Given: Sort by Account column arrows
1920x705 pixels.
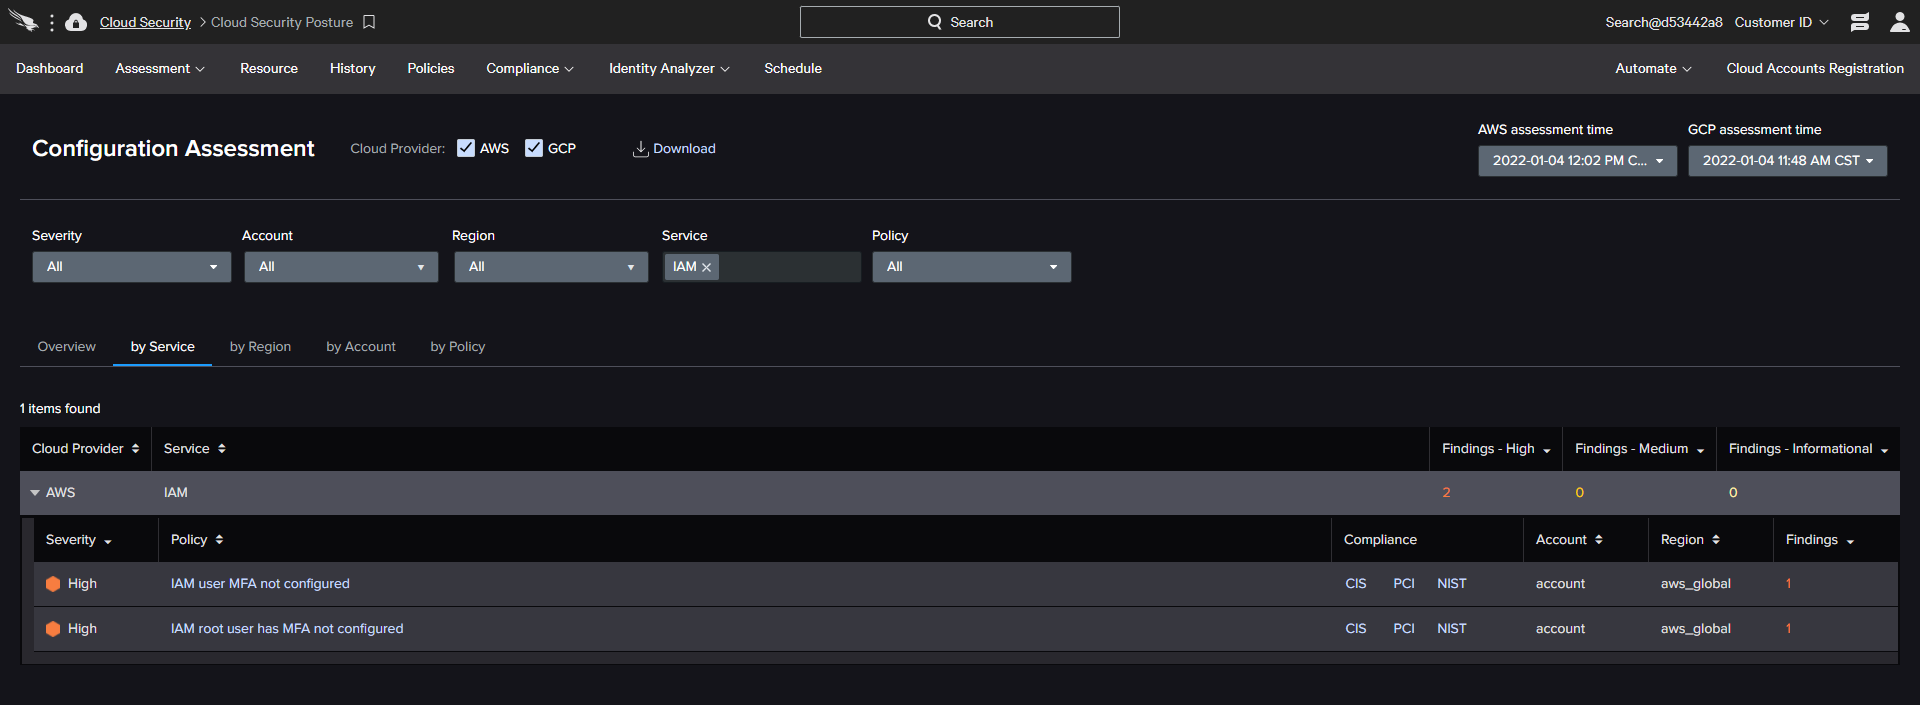Looking at the screenshot, I should coord(1598,540).
